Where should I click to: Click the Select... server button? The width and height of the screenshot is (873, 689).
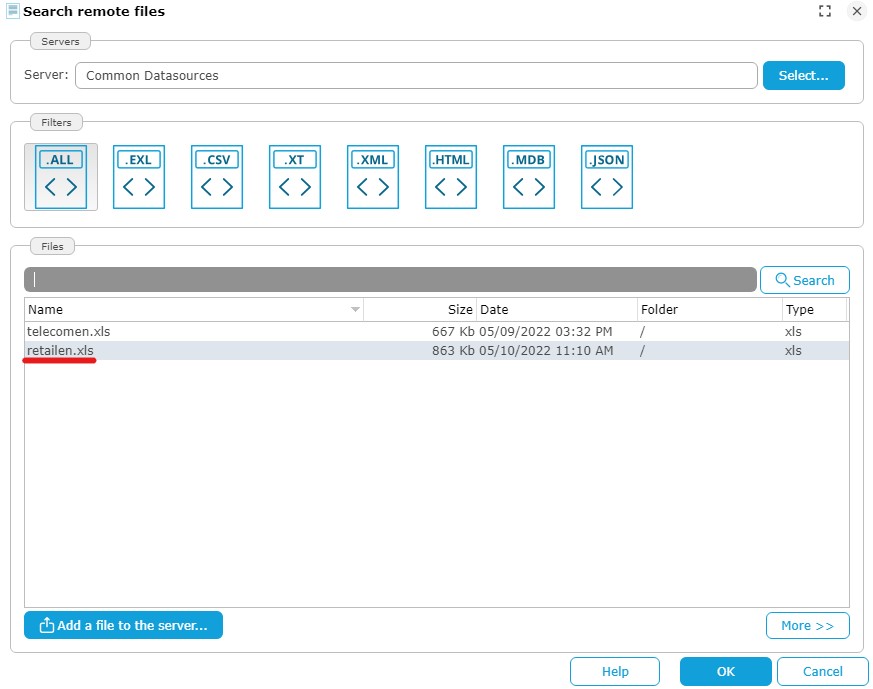tap(803, 76)
